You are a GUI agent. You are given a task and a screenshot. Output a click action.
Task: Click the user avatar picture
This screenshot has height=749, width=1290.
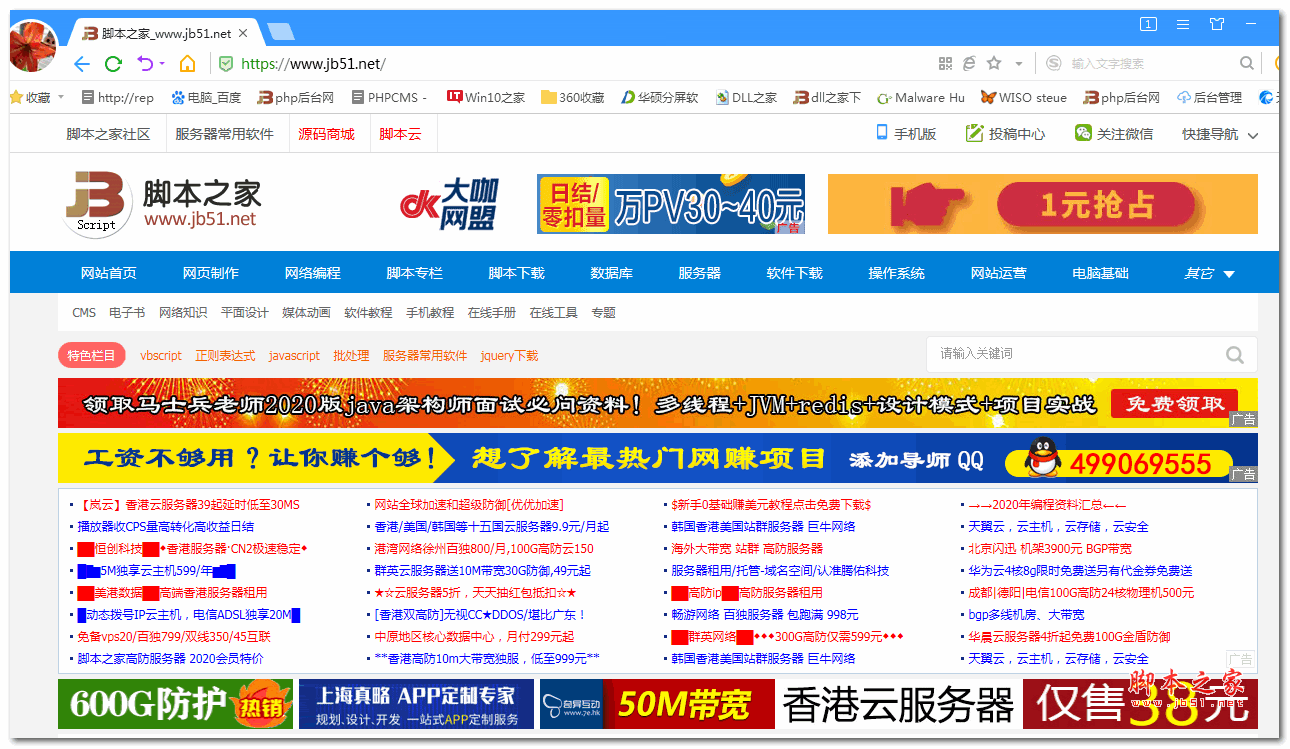point(33,46)
